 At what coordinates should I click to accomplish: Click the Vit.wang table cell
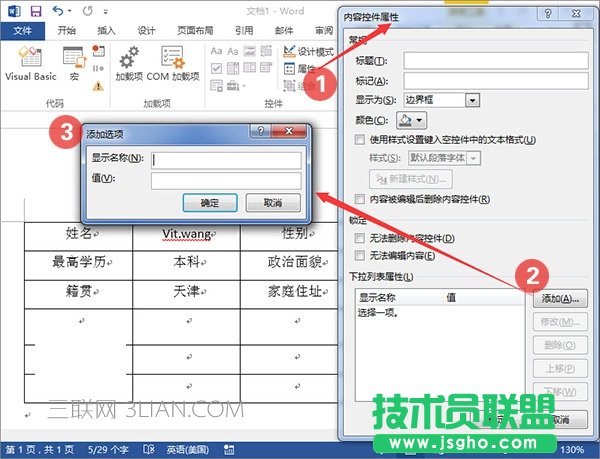186,236
